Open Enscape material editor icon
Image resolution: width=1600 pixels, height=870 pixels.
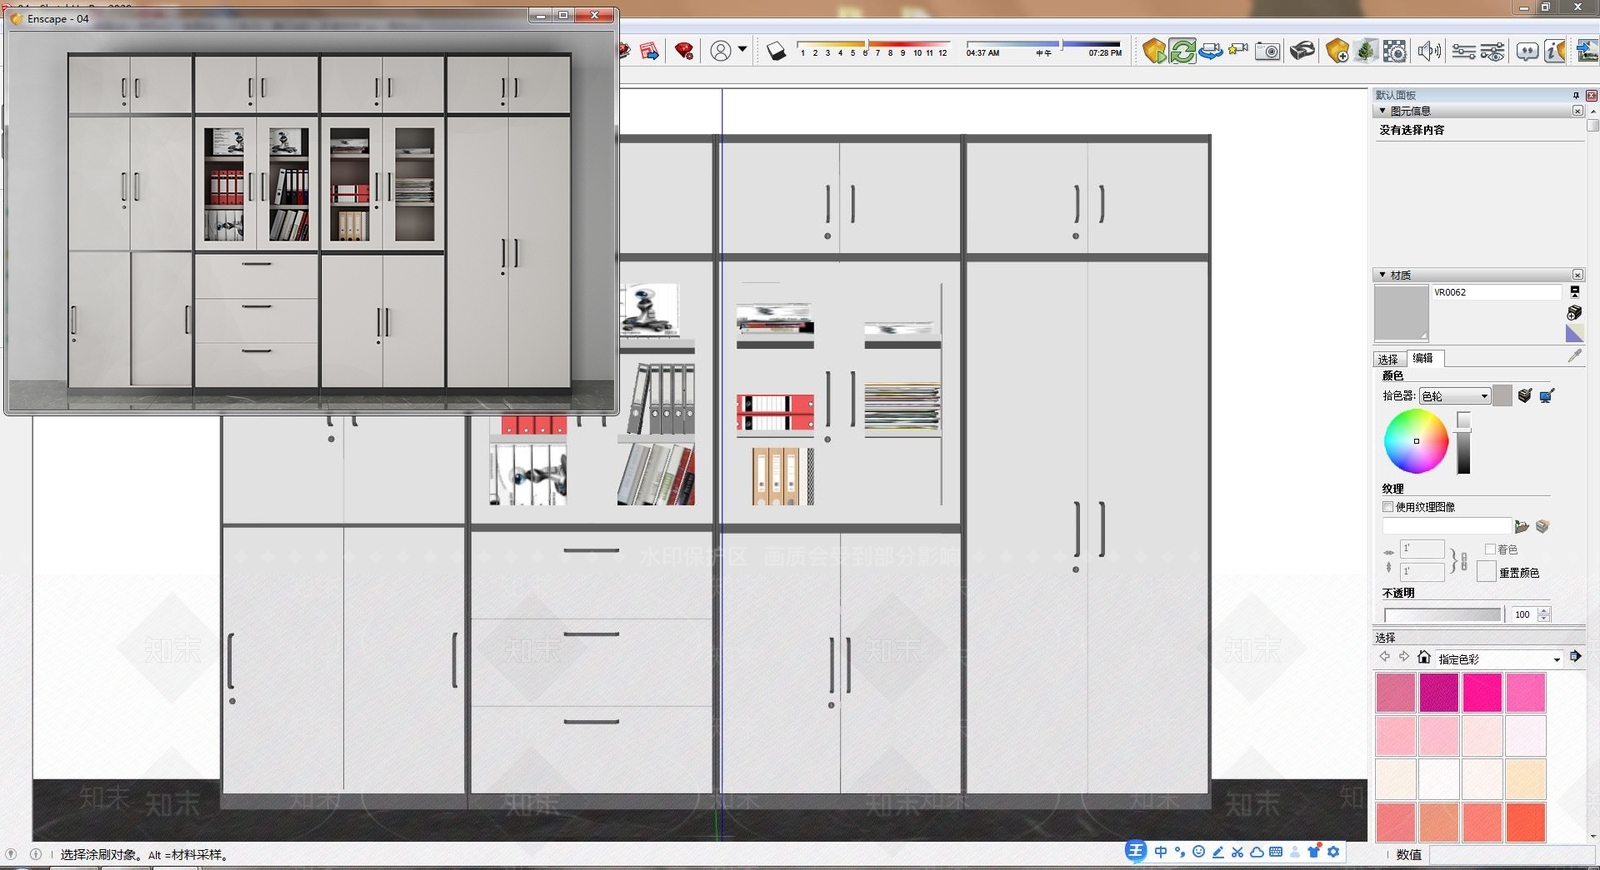point(1394,50)
